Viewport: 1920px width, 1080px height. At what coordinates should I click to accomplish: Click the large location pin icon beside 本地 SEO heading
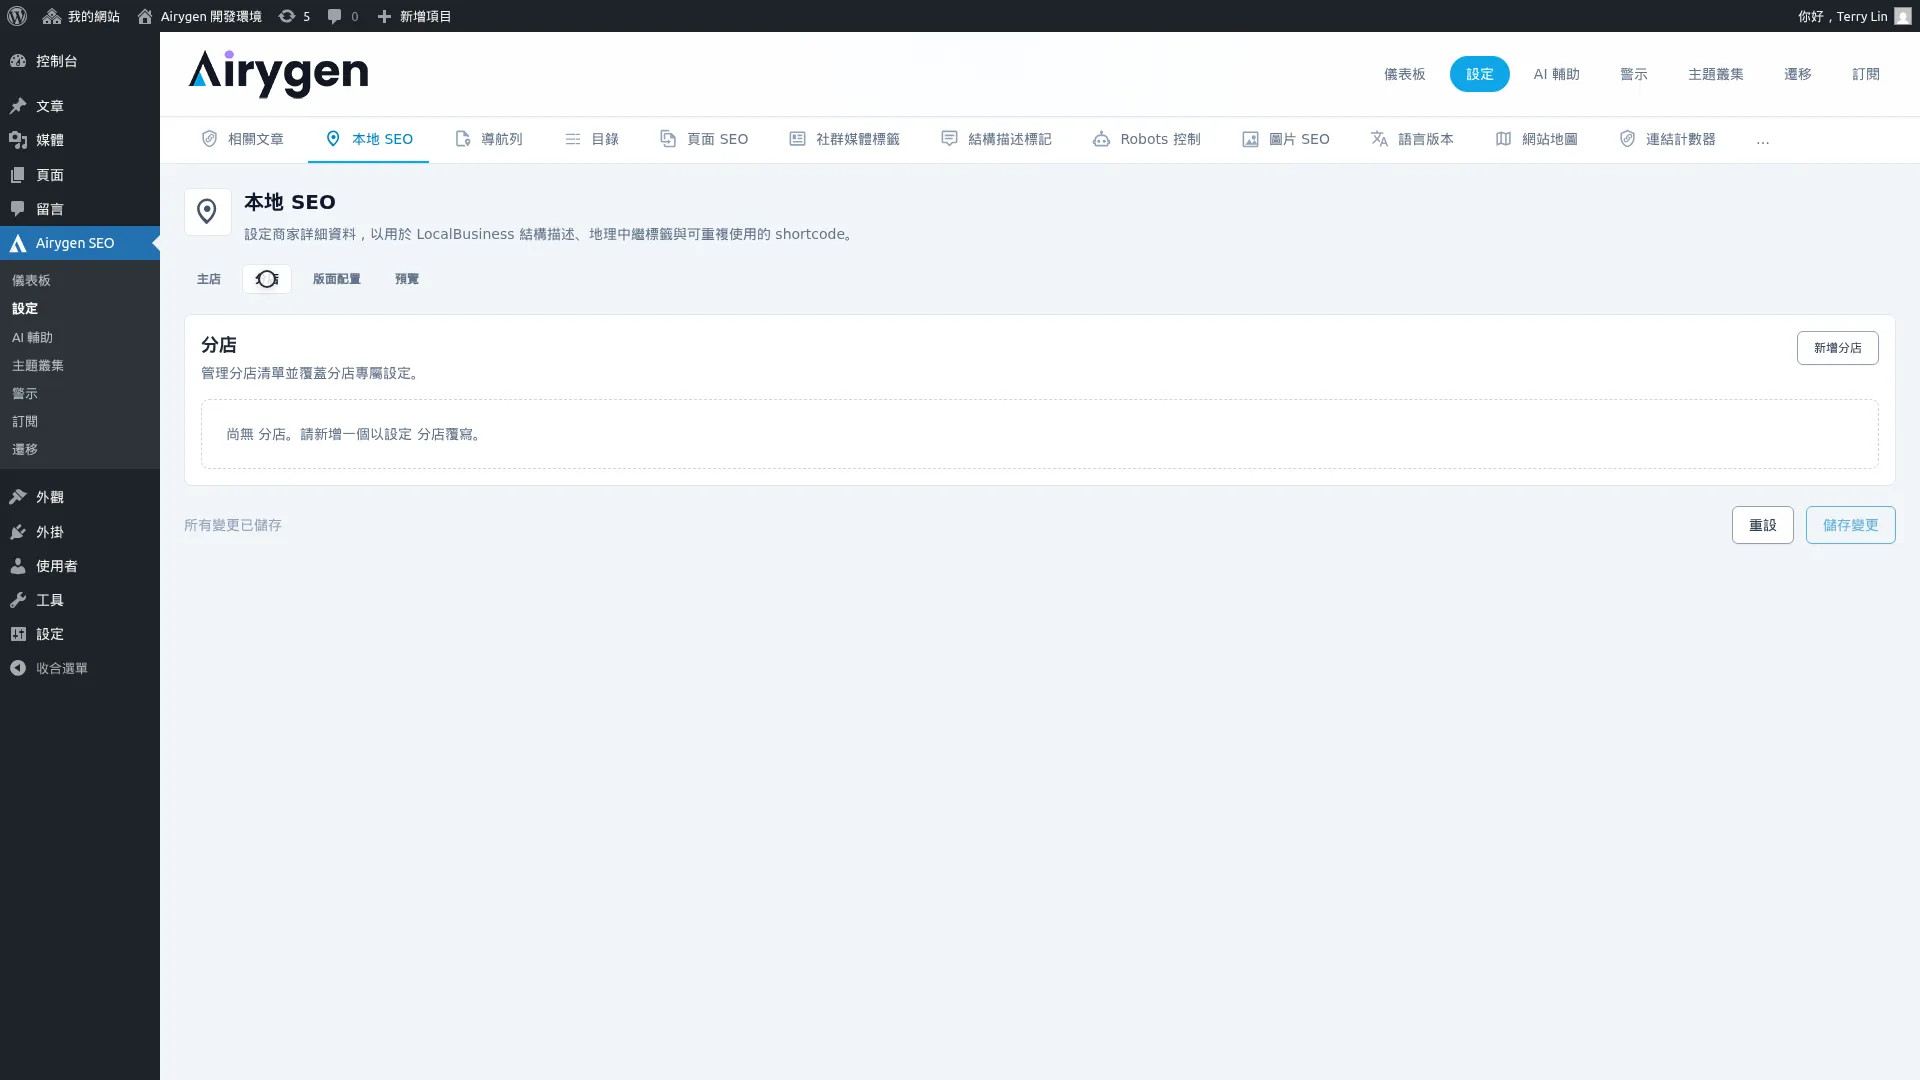(x=207, y=212)
